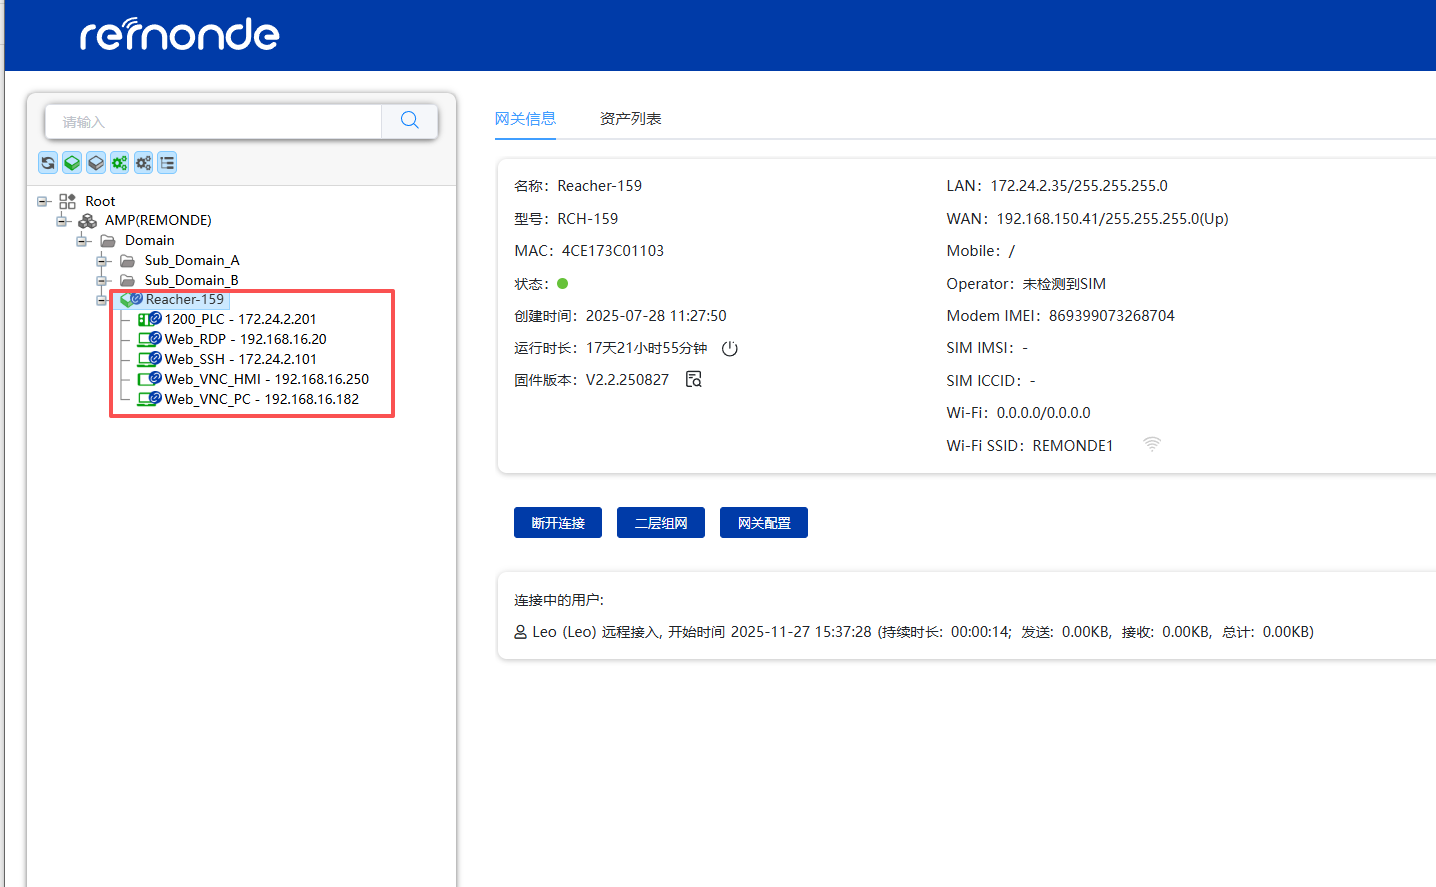Click the power icon beside the uptime

pos(730,349)
